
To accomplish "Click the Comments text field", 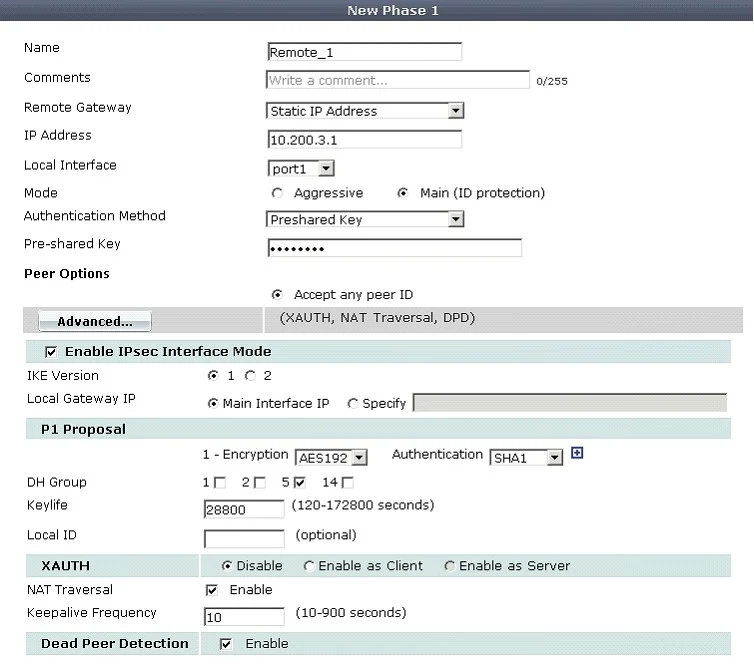I will (x=398, y=80).
